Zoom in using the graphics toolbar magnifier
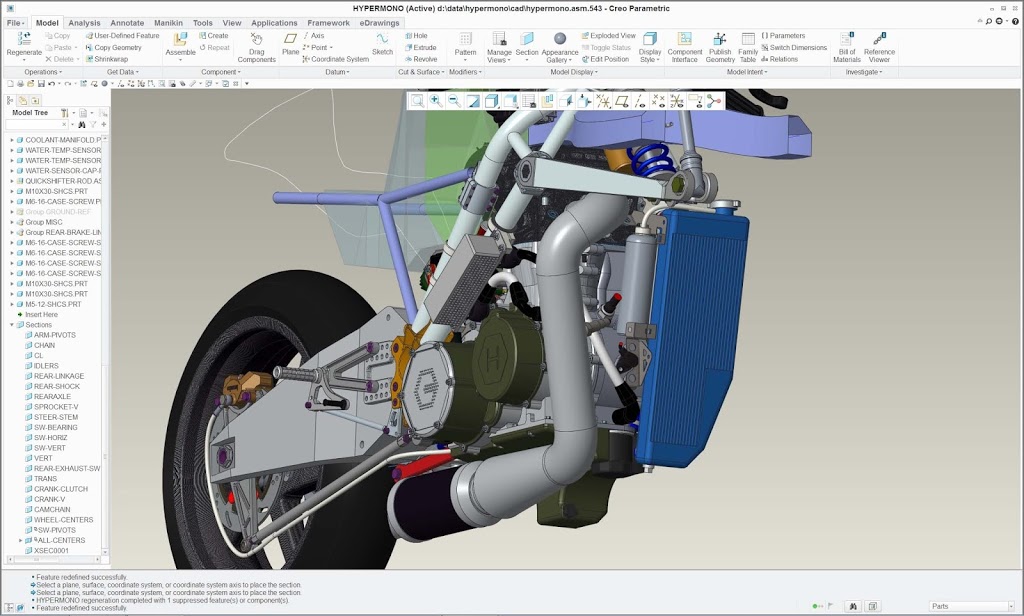Image resolution: width=1024 pixels, height=616 pixels. 435,100
